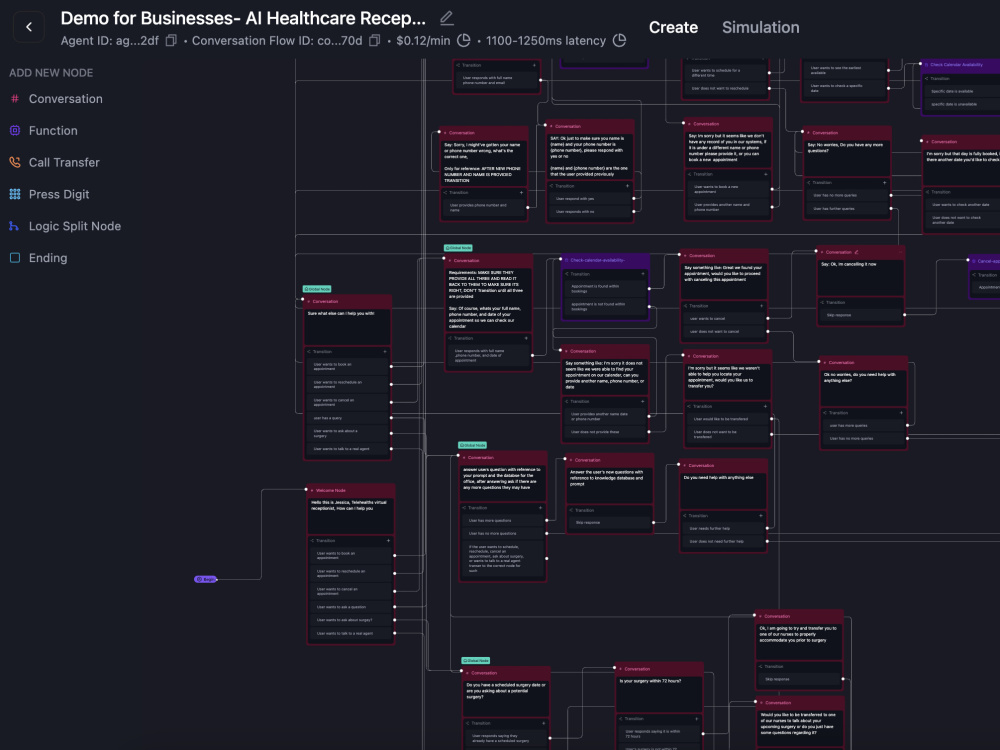
Task: Edit 'Say: Ok, im cancelling it now' prompt text
Action: coord(861,276)
